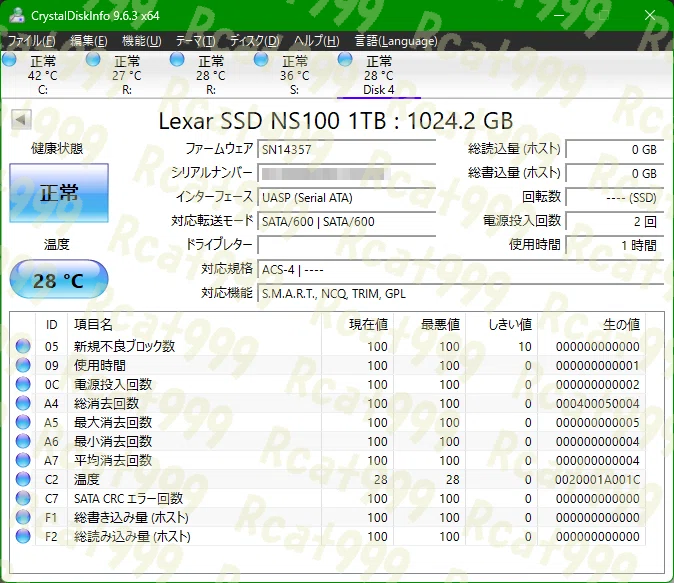Click the ファームウェア field SN14357
The image size is (674, 583).
point(346,149)
